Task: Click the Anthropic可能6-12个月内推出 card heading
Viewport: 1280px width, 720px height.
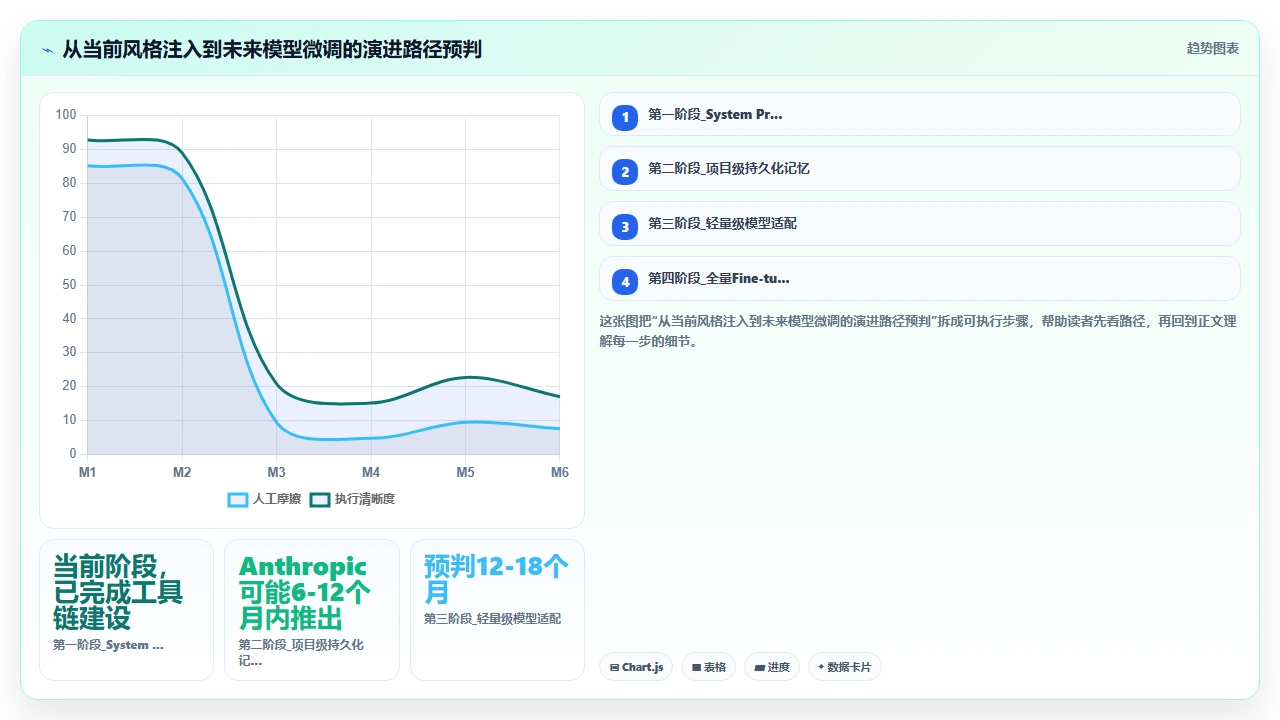Action: [305, 592]
